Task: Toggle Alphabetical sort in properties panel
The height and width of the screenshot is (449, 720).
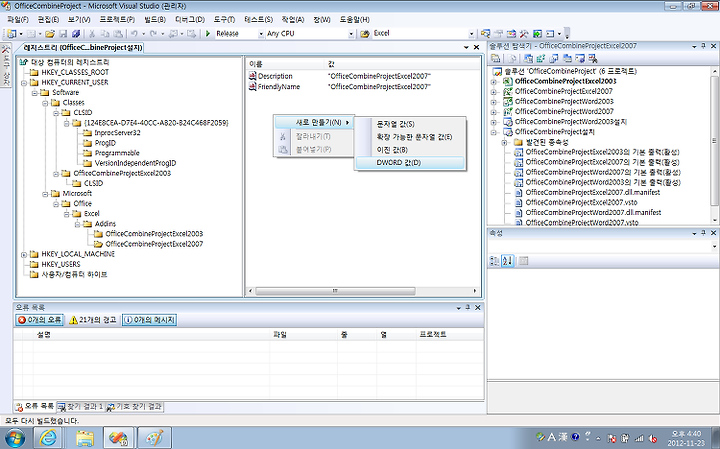Action: pos(507,261)
